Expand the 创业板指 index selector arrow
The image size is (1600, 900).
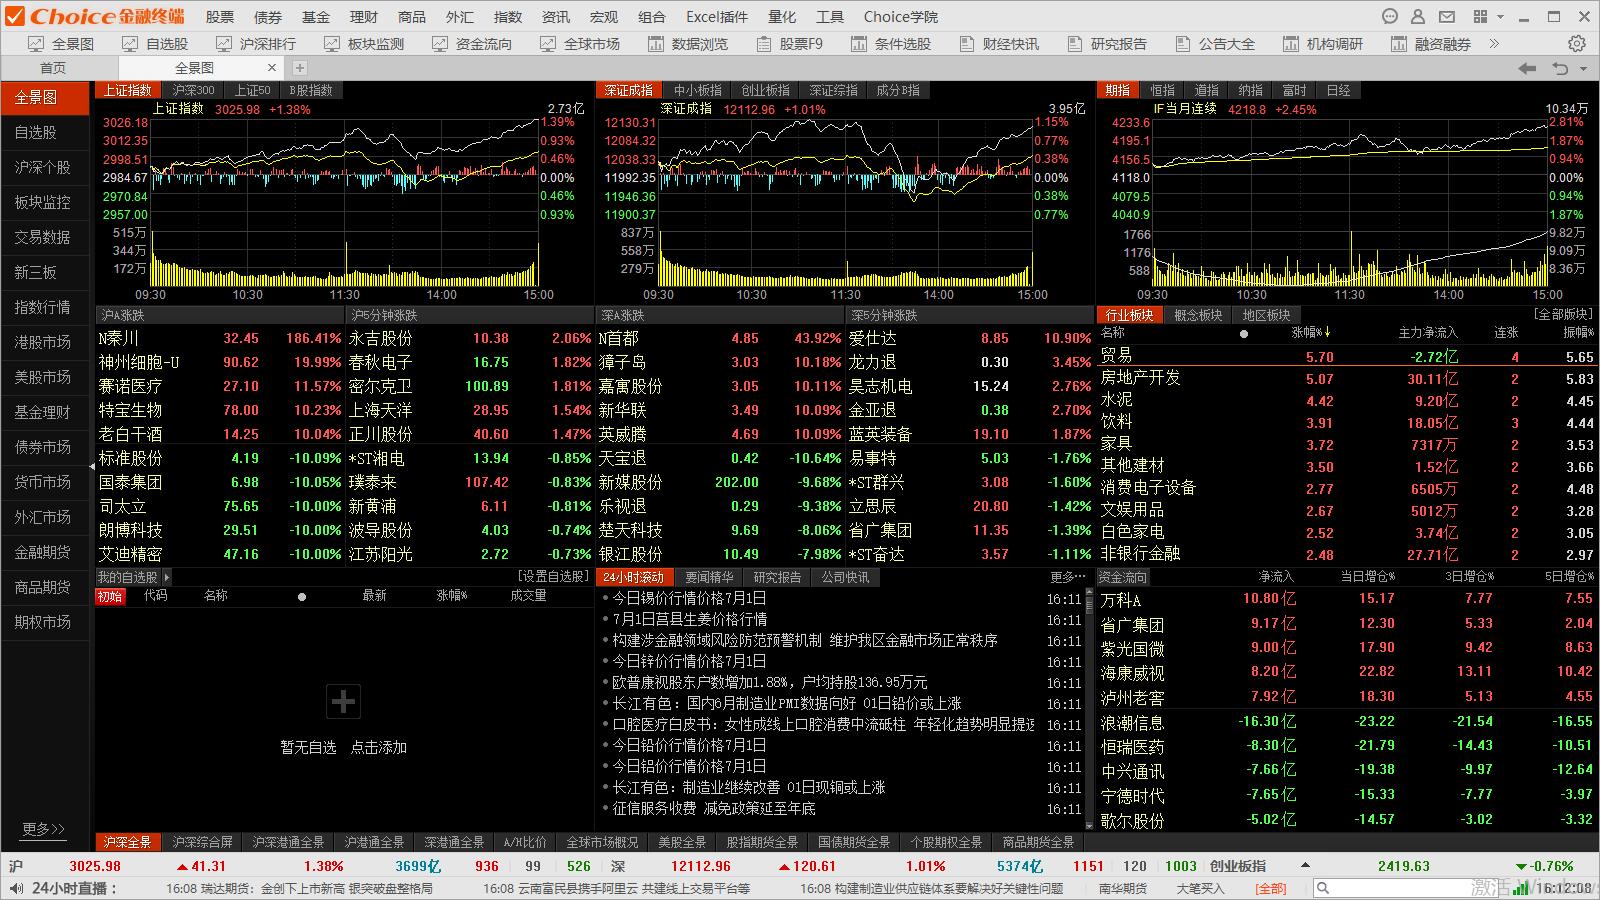[x=1305, y=866]
